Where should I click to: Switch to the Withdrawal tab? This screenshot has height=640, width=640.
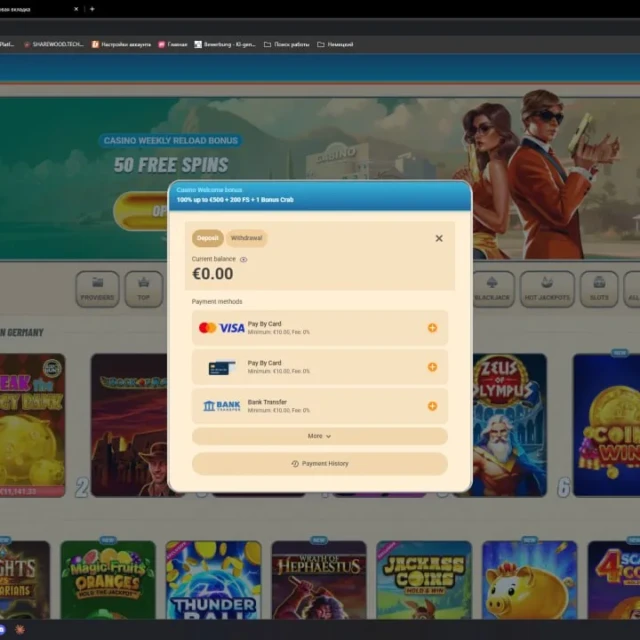click(247, 238)
